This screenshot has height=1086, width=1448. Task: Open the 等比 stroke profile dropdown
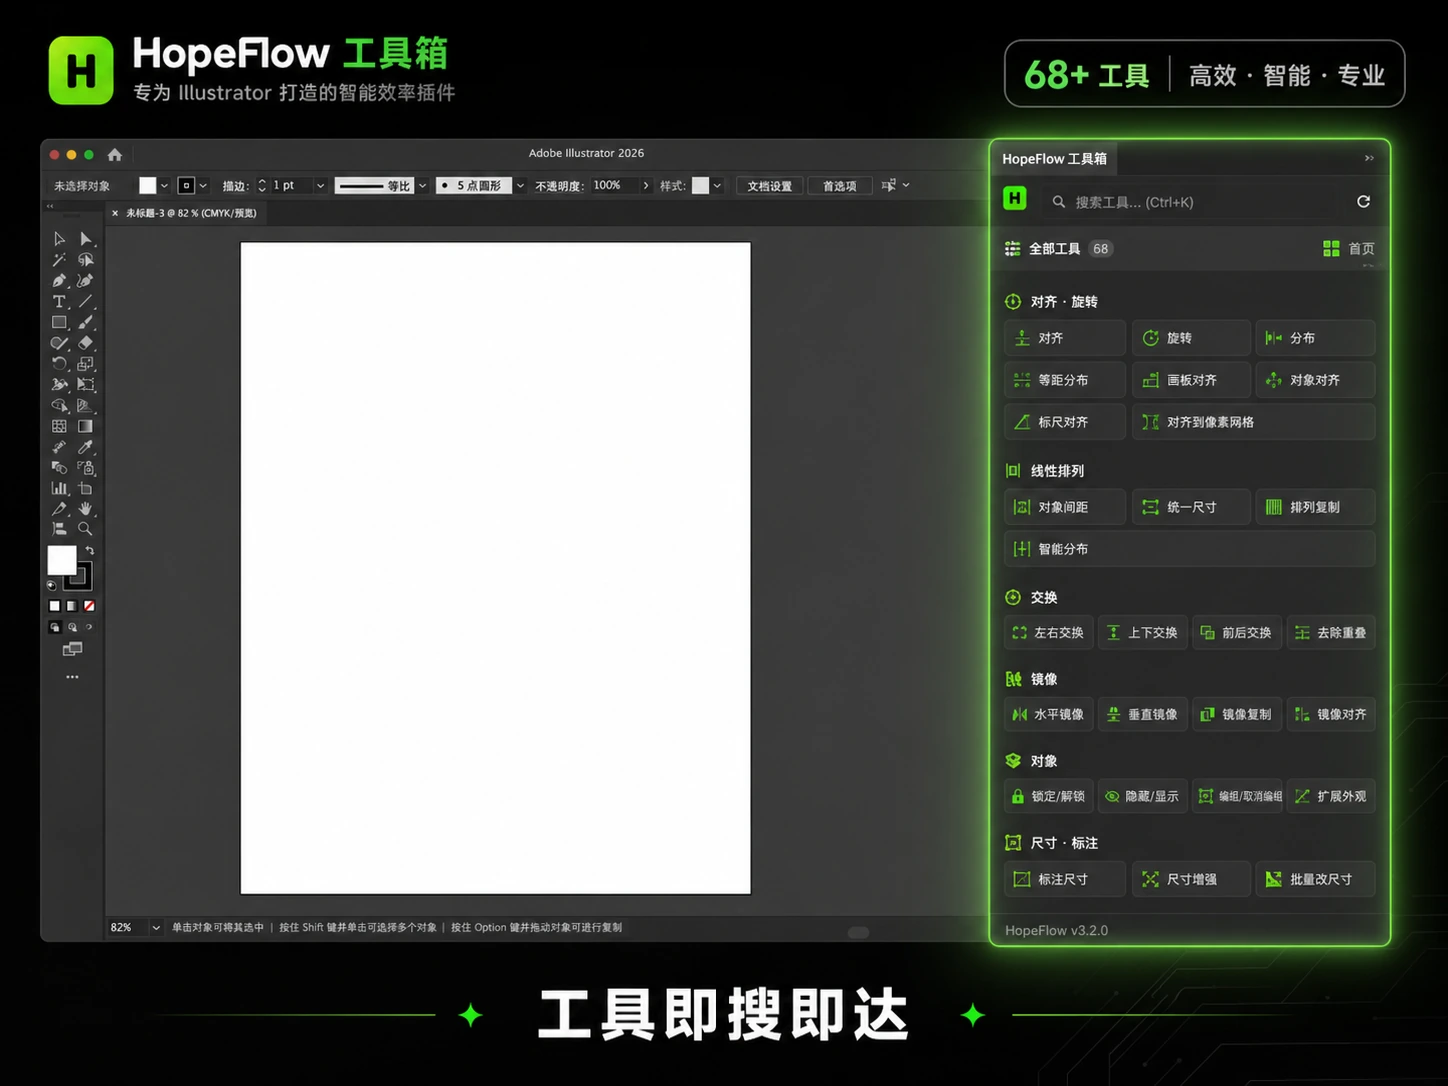423,186
